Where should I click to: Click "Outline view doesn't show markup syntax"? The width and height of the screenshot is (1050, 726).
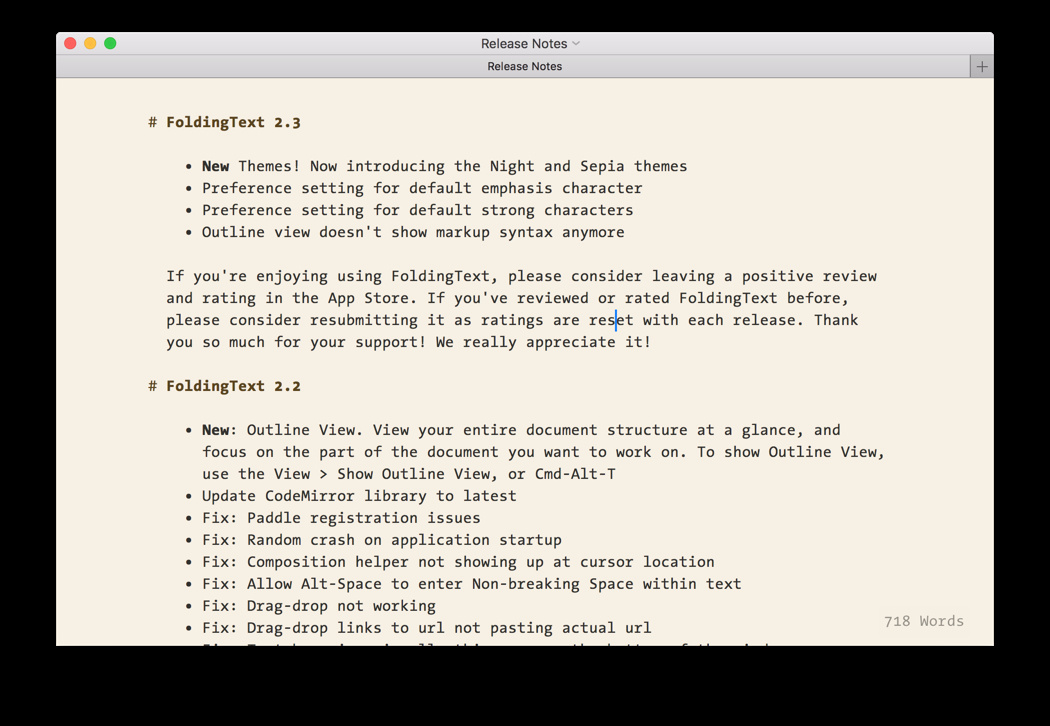click(x=413, y=232)
